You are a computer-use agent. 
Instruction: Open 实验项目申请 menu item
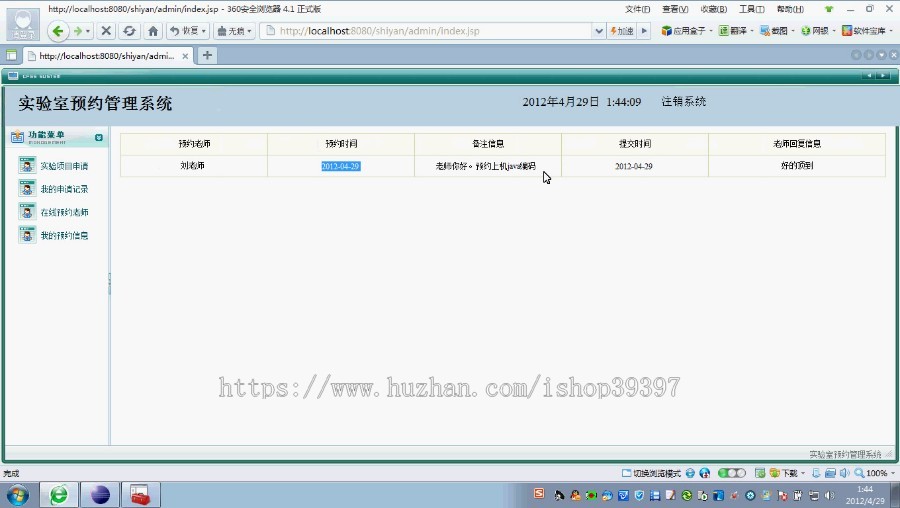coord(64,166)
